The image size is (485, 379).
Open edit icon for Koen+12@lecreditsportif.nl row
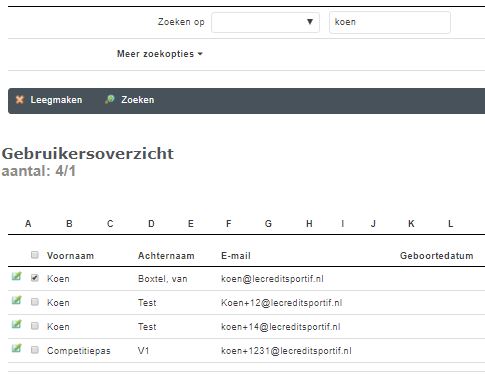17,301
